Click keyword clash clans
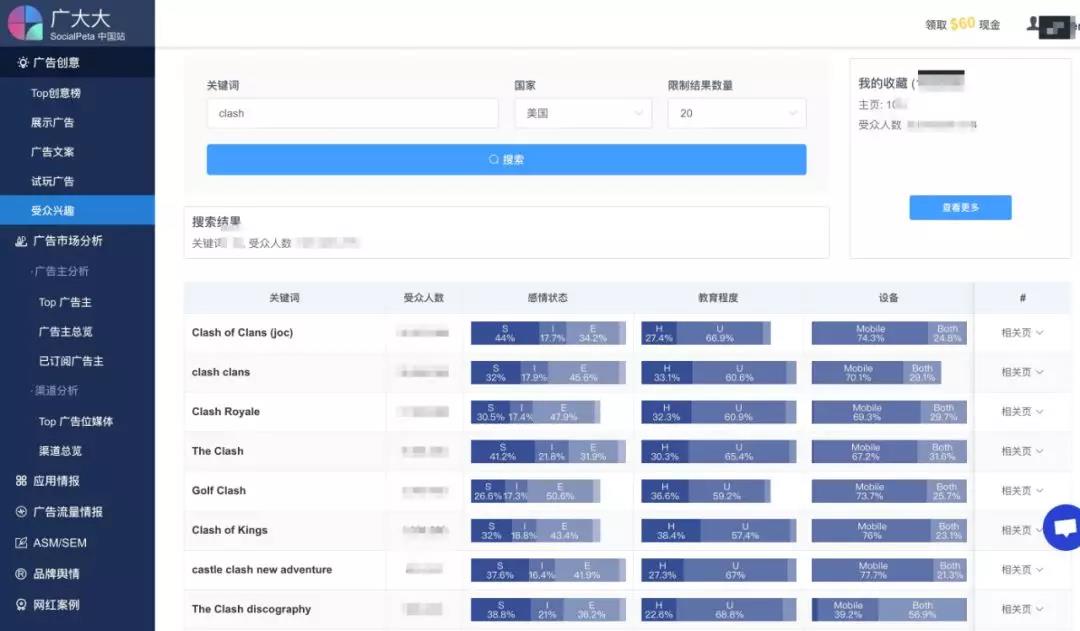Image resolution: width=1080 pixels, height=631 pixels. coord(221,372)
